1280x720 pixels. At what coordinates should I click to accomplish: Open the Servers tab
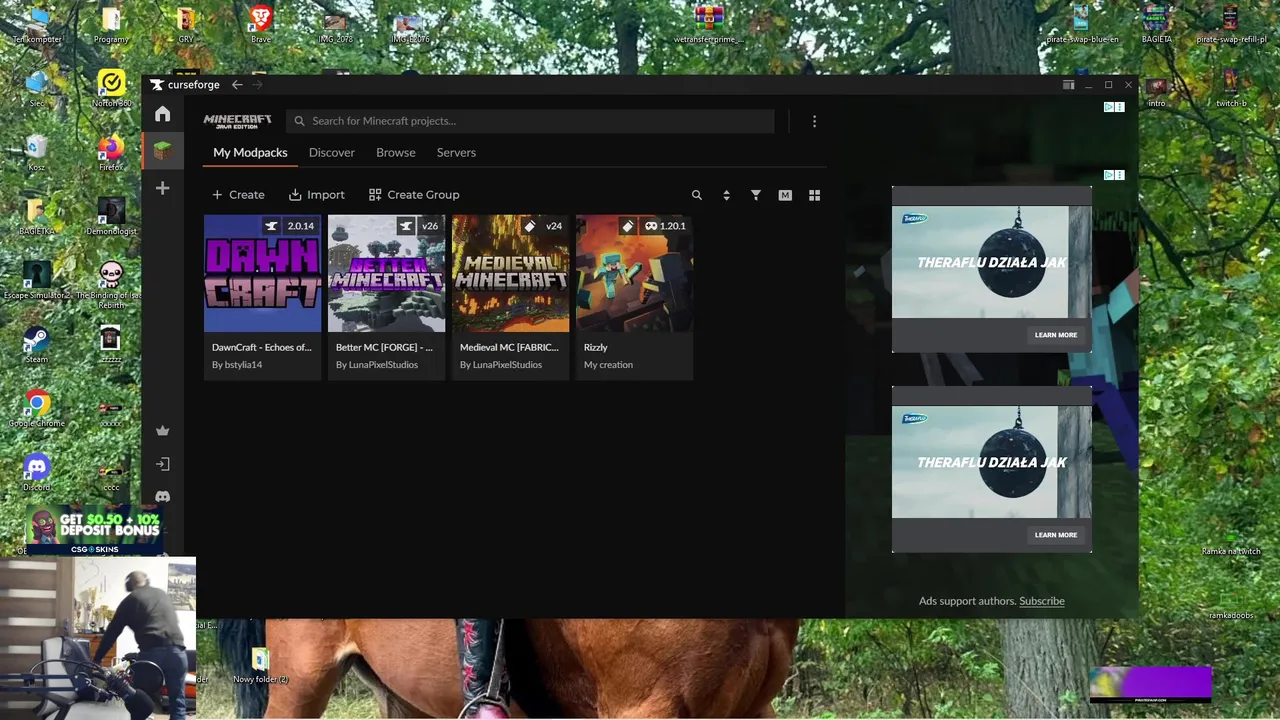tap(456, 152)
